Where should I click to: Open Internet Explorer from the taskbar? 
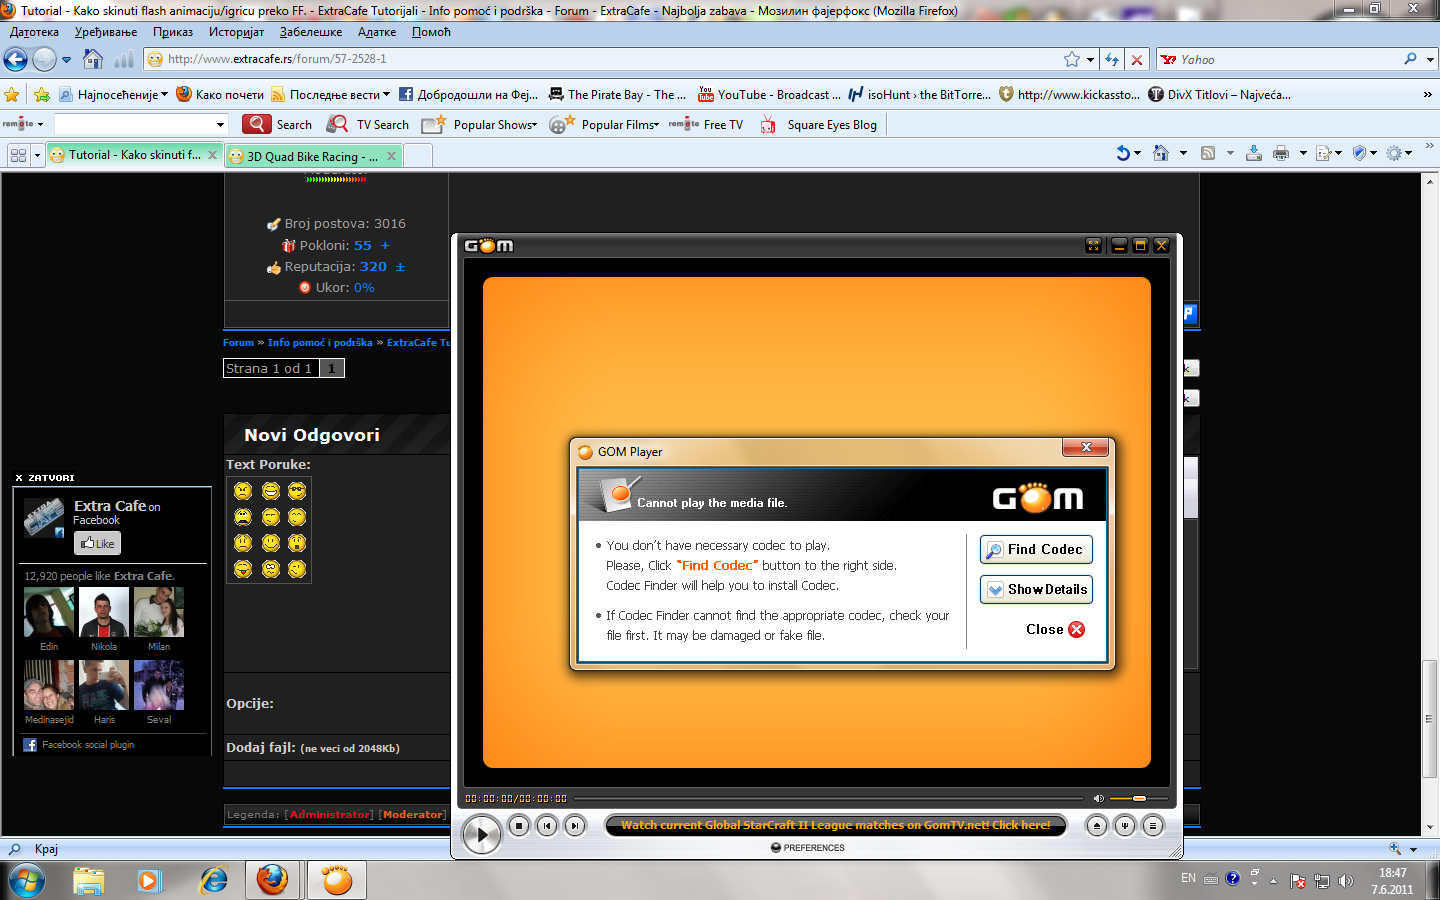tap(214, 880)
